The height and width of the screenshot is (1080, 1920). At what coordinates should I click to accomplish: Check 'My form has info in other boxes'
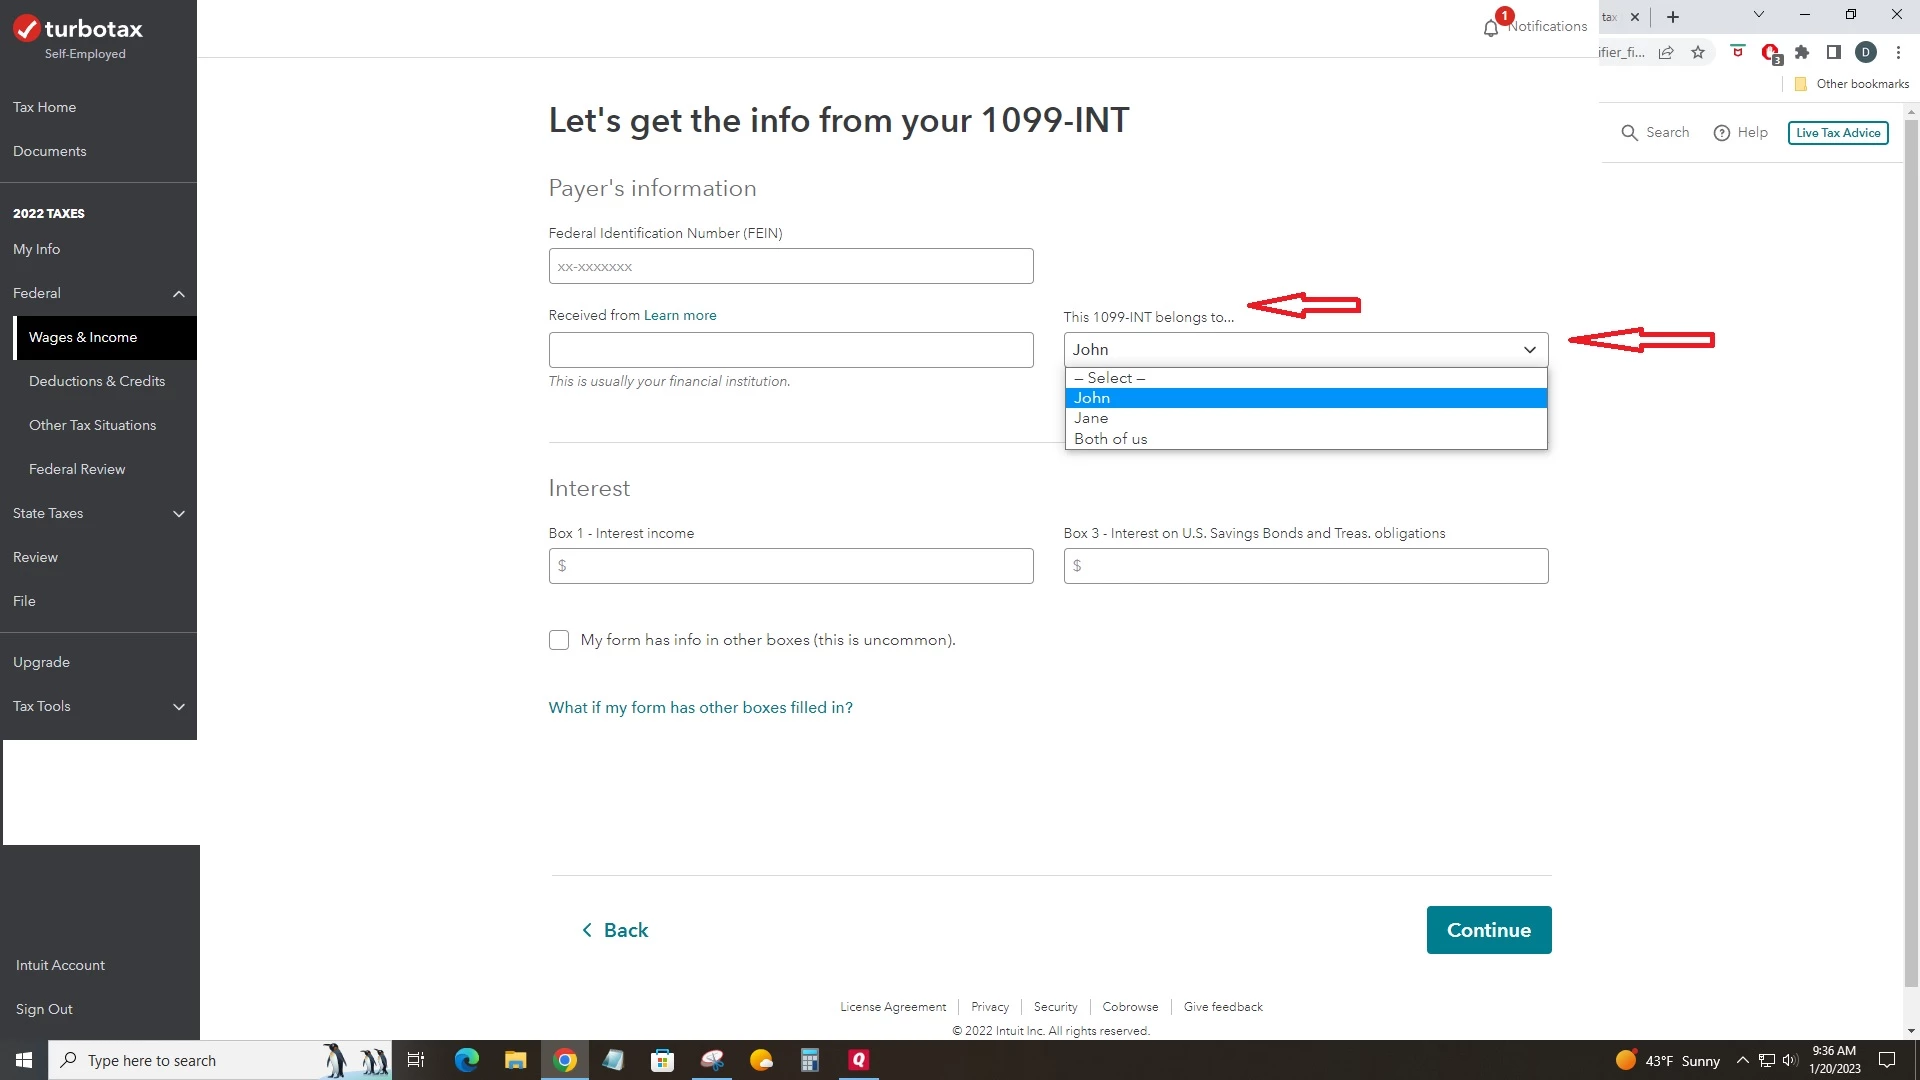click(x=559, y=640)
